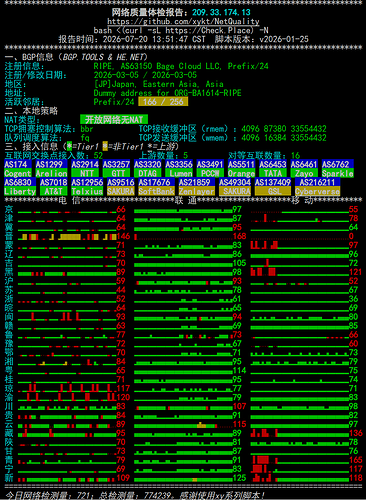
Task: Click the yellow 166 / 256 neighbors indicator
Action: click(x=163, y=102)
